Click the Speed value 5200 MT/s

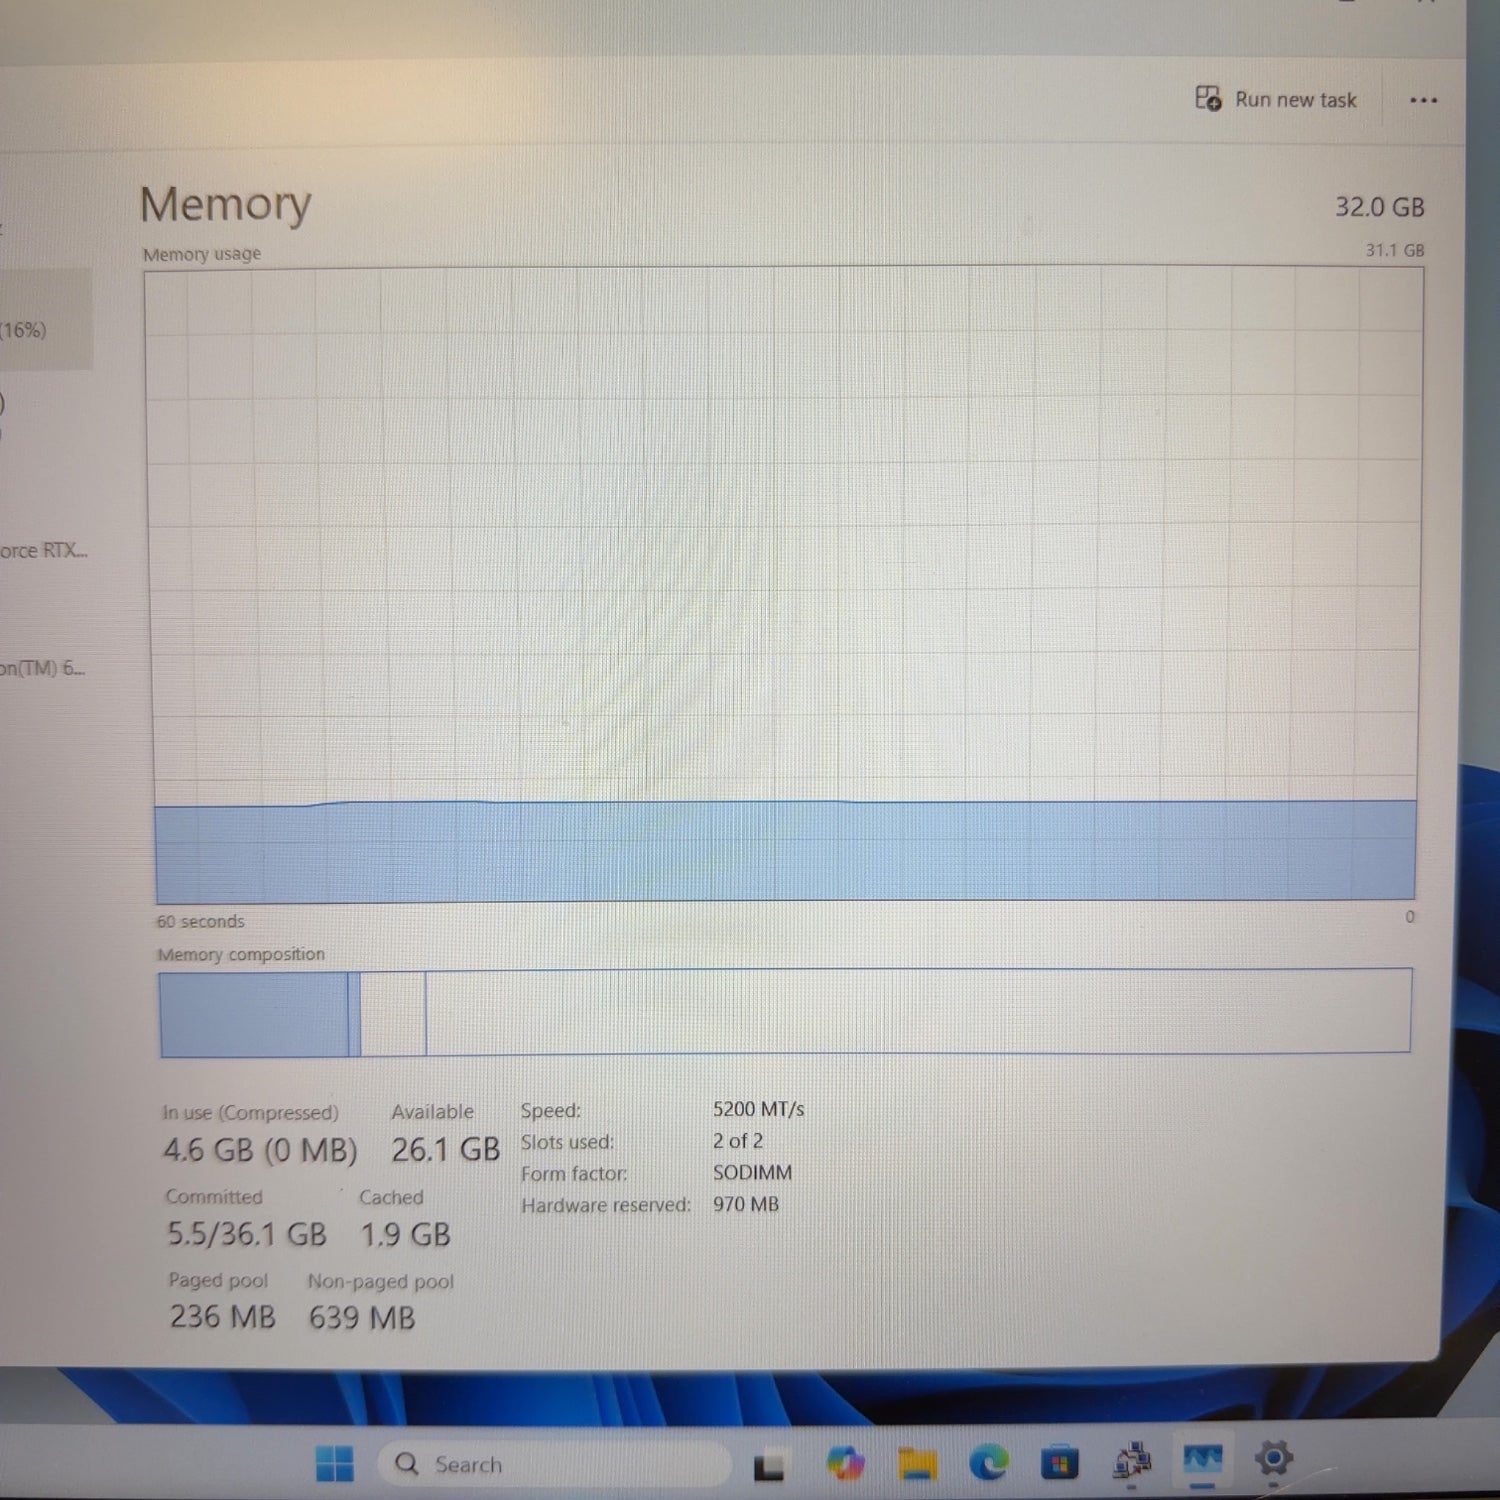click(x=759, y=1109)
